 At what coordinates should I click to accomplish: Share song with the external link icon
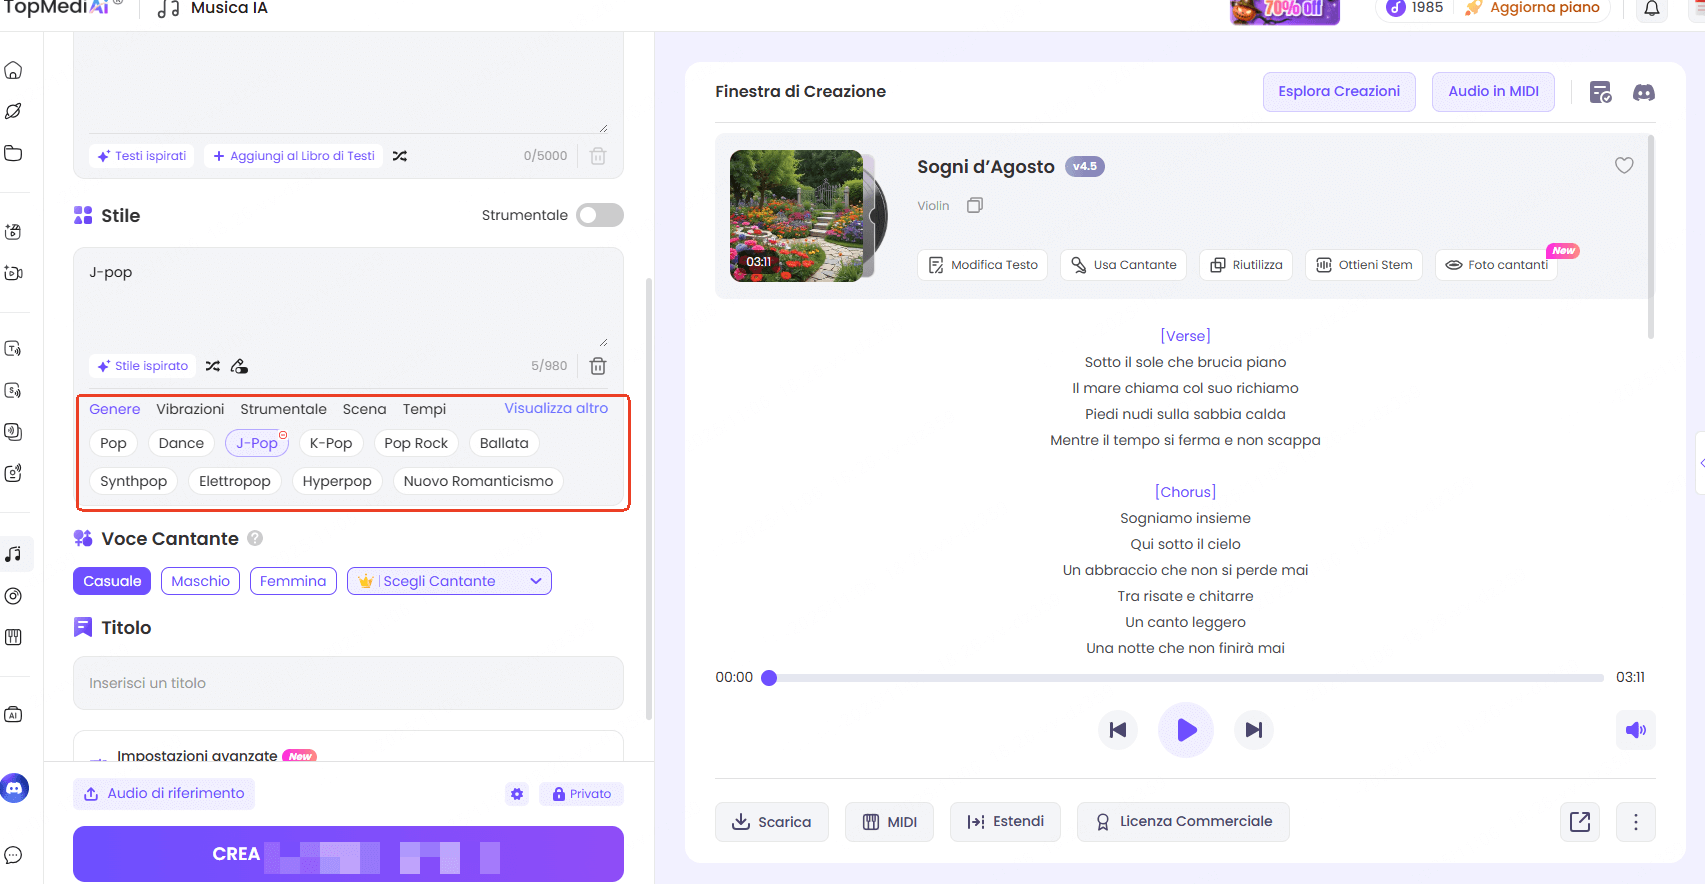(x=1580, y=822)
